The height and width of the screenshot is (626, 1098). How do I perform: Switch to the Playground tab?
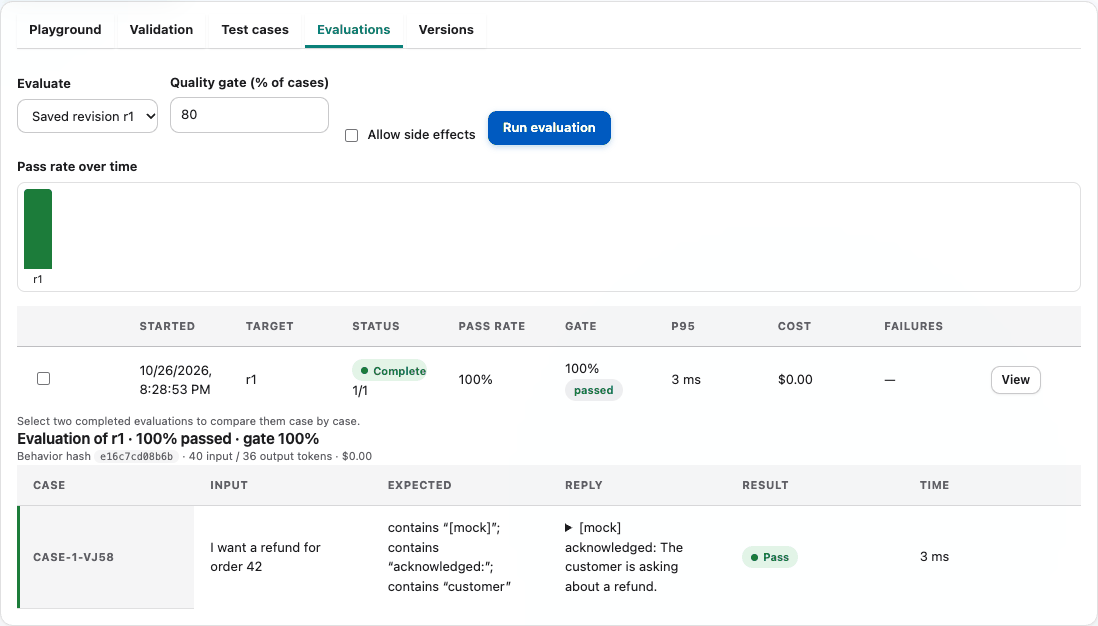pyautogui.click(x=65, y=29)
